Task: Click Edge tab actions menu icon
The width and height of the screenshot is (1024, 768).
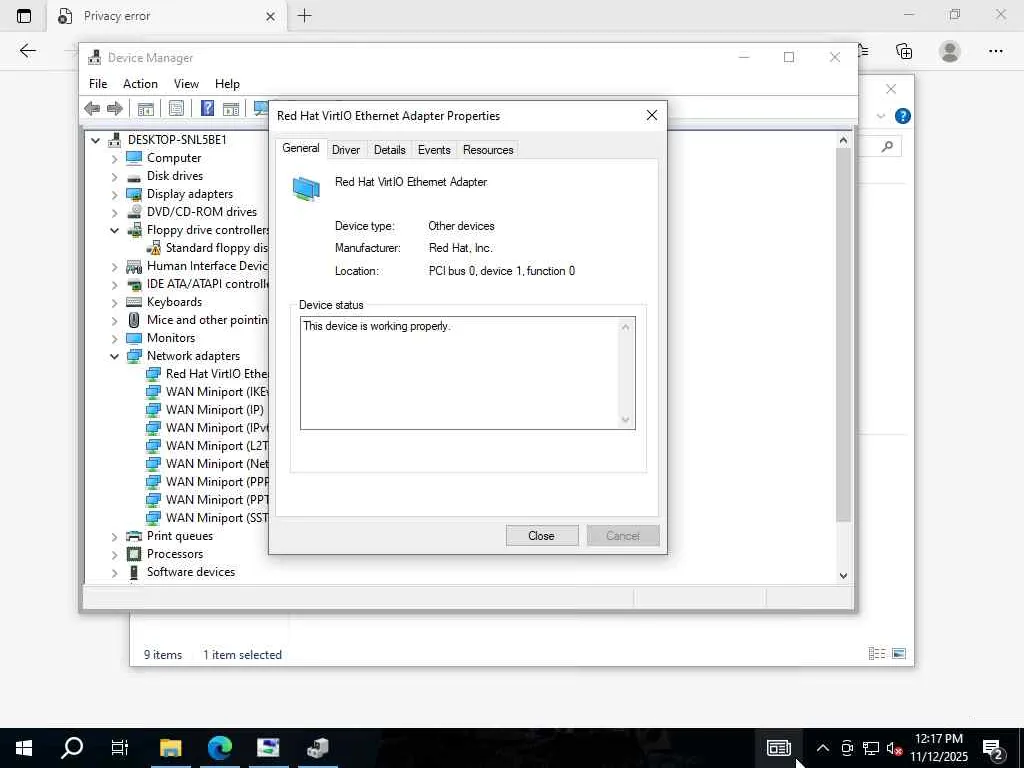Action: tap(24, 16)
